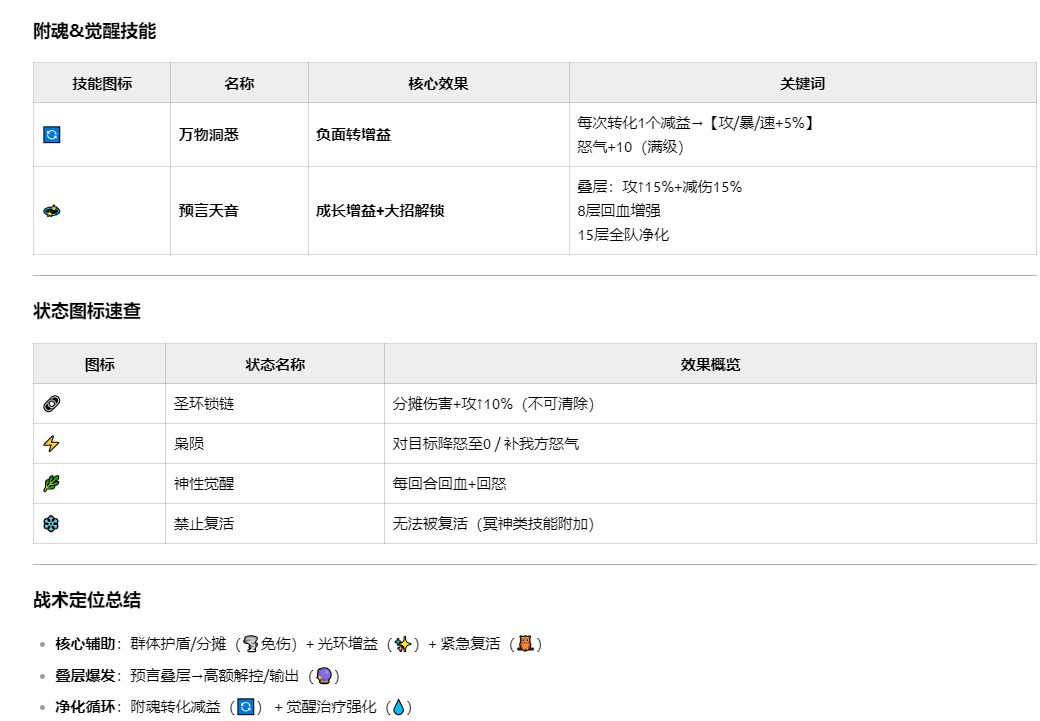Click the 效果概览 column header

(x=710, y=364)
